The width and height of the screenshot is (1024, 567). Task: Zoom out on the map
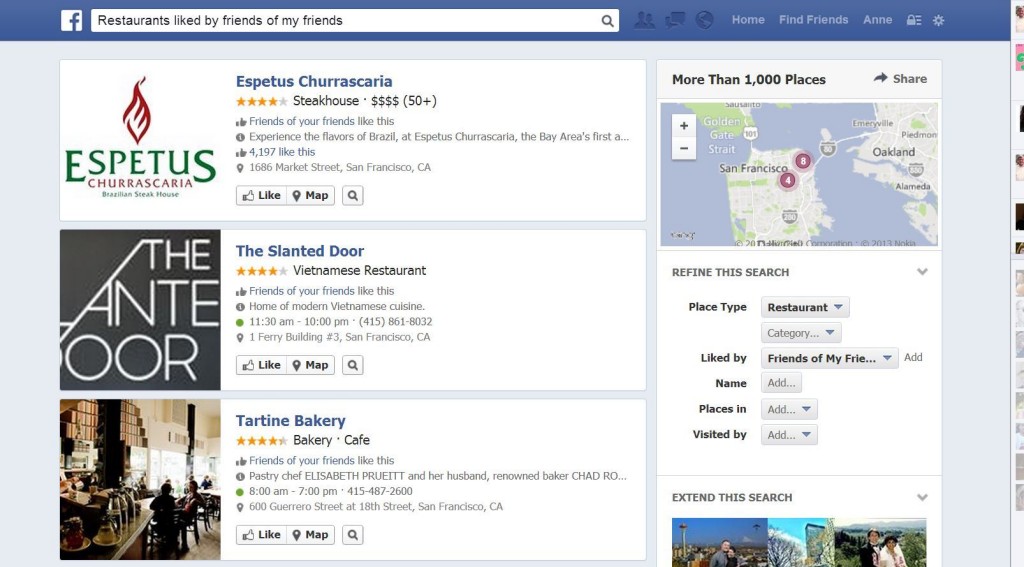point(684,148)
